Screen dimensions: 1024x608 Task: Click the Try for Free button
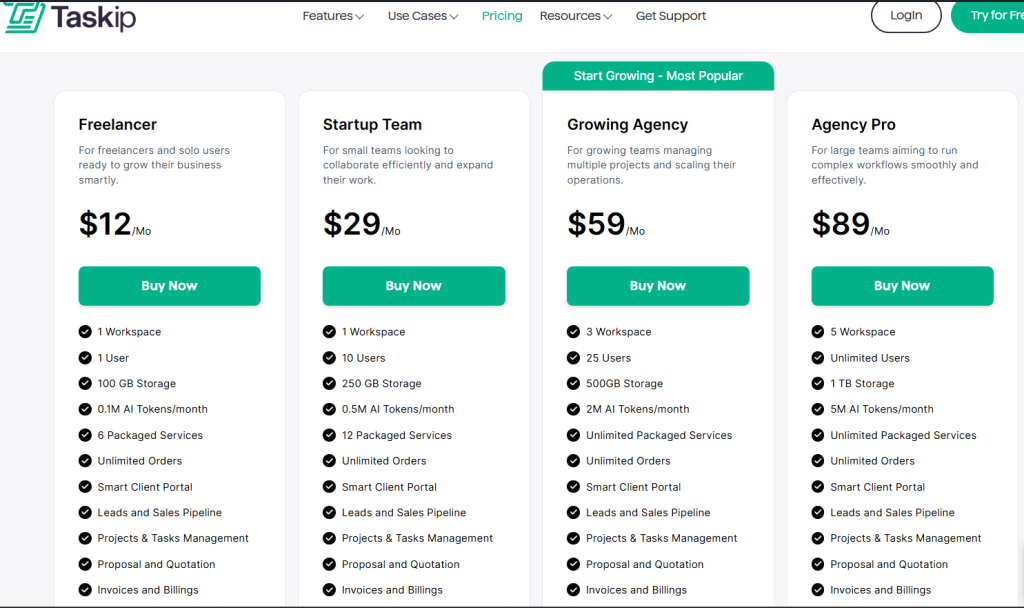pos(1000,16)
